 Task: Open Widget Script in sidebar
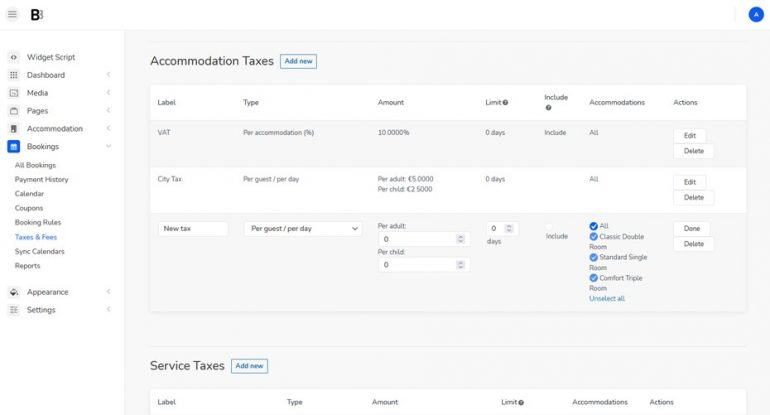click(51, 57)
